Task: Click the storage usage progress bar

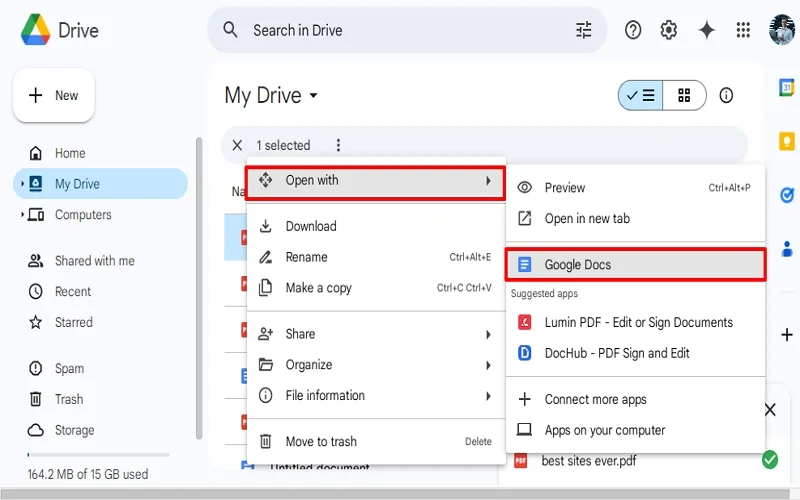Action: (98, 454)
